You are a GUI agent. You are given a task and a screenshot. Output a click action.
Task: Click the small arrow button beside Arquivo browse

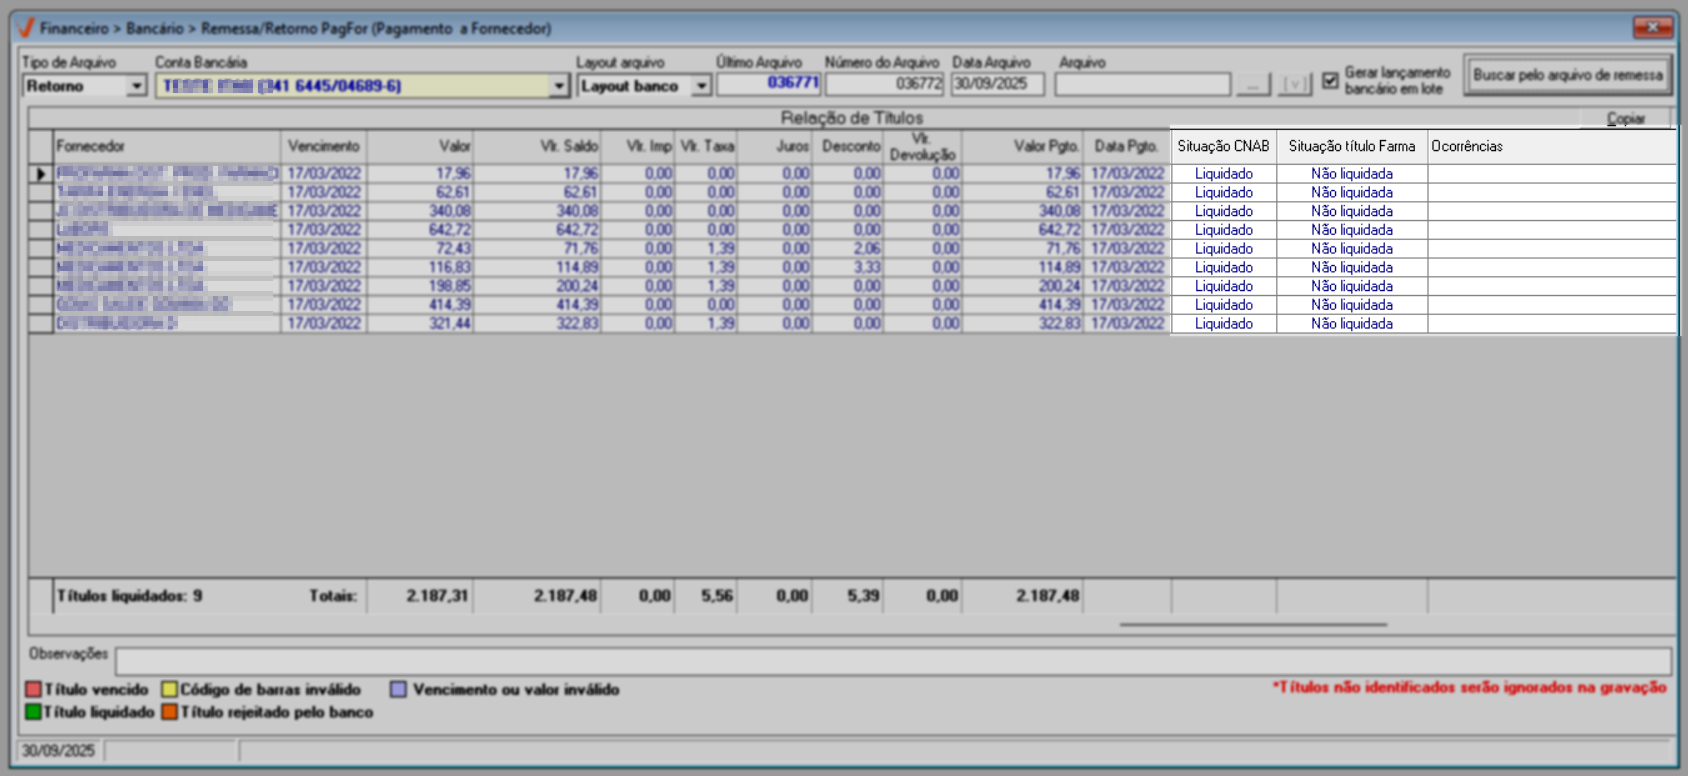pos(1295,85)
